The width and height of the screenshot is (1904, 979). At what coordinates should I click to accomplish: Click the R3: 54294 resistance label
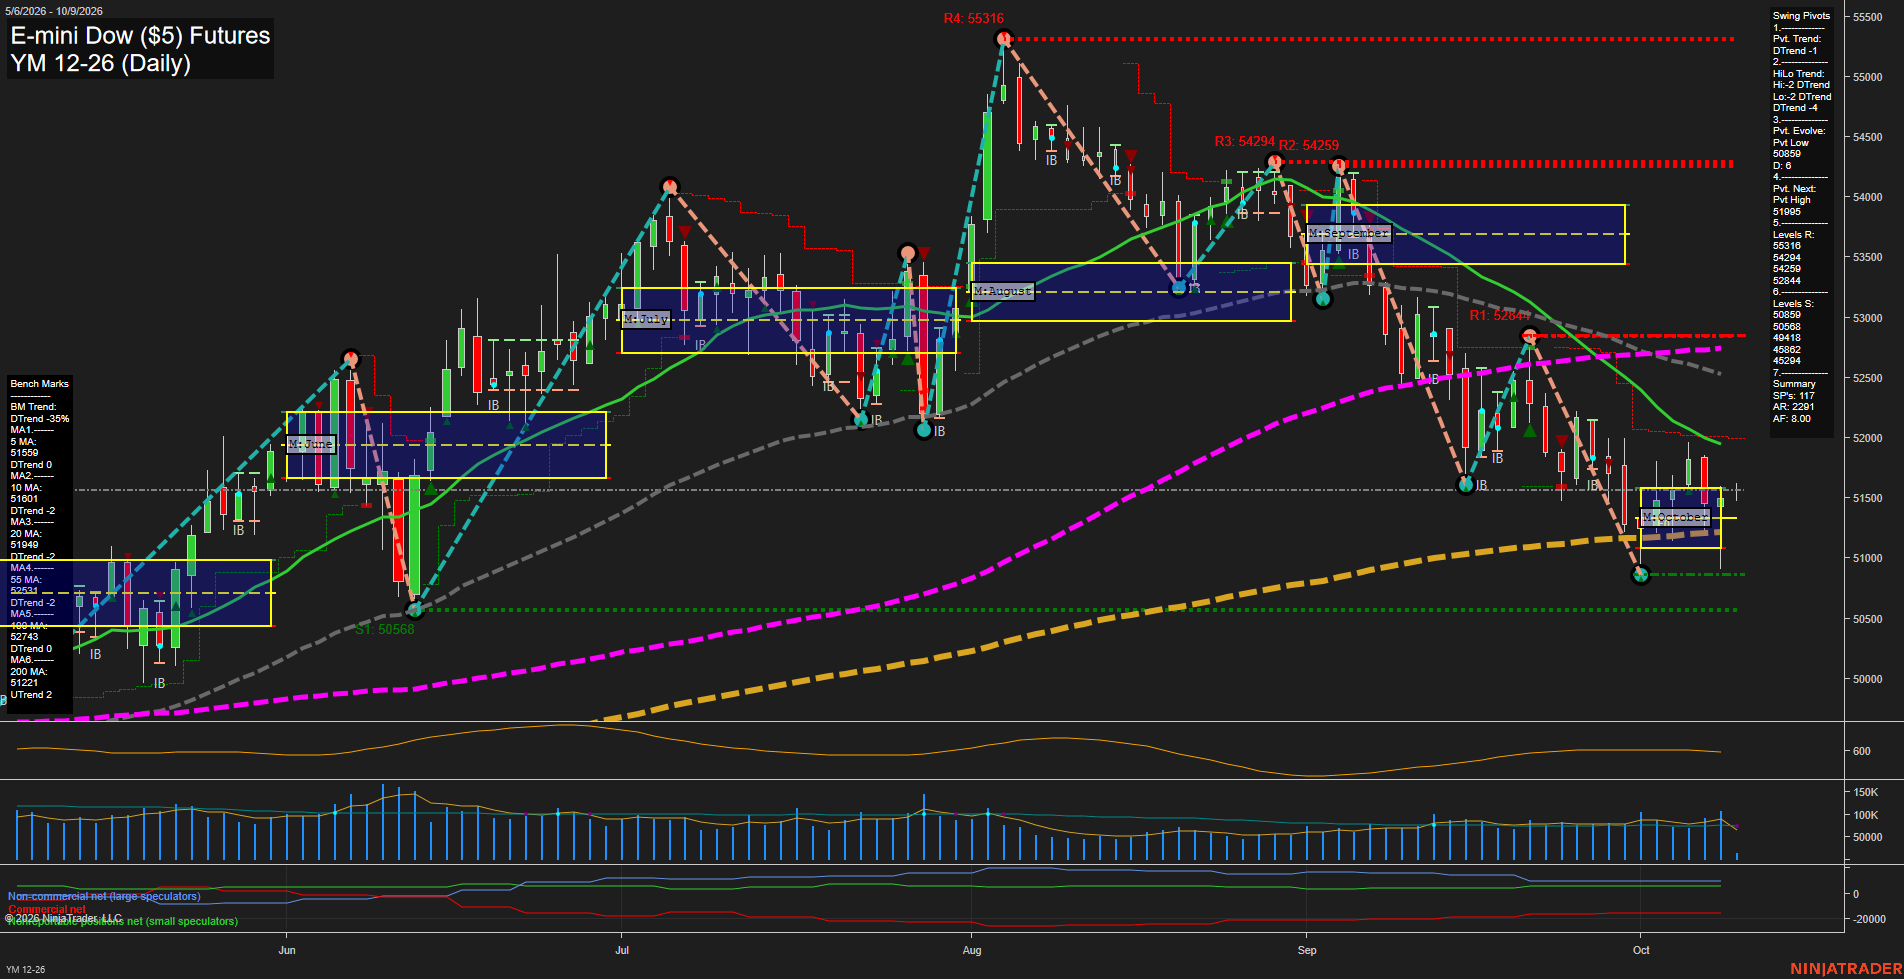click(1244, 142)
